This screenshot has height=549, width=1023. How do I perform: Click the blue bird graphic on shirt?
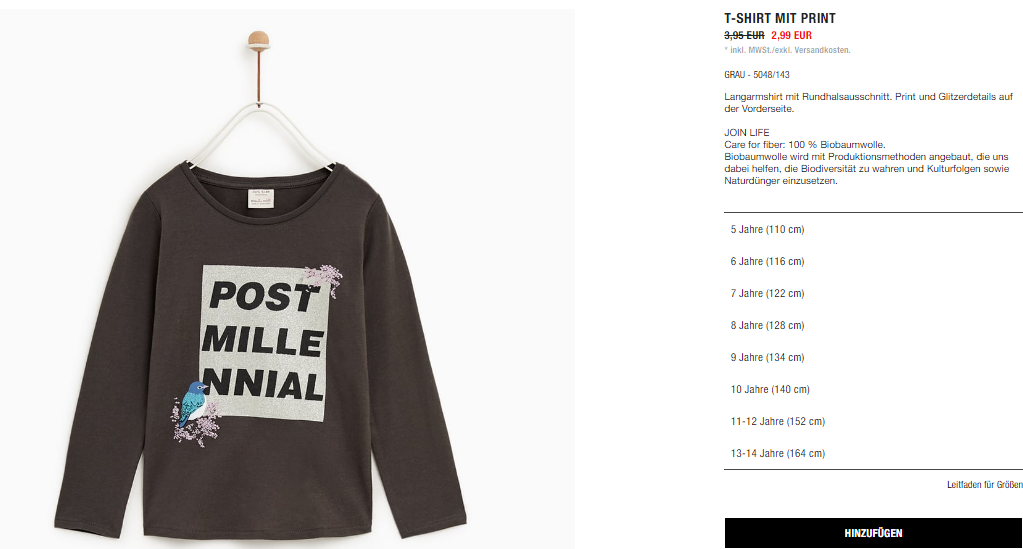click(193, 403)
